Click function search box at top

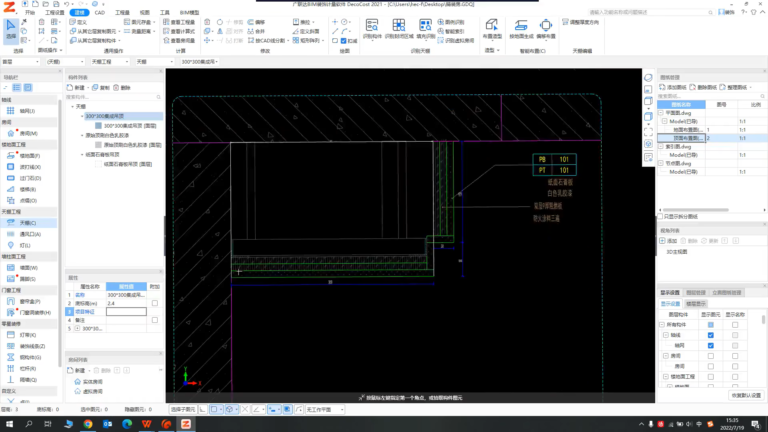[651, 12]
